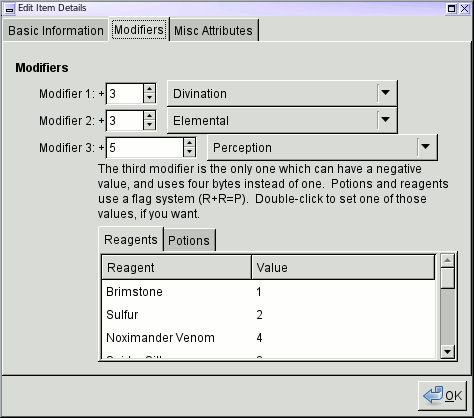Select the Sulfur reagent row
The image size is (474, 418).
pyautogui.click(x=268, y=315)
